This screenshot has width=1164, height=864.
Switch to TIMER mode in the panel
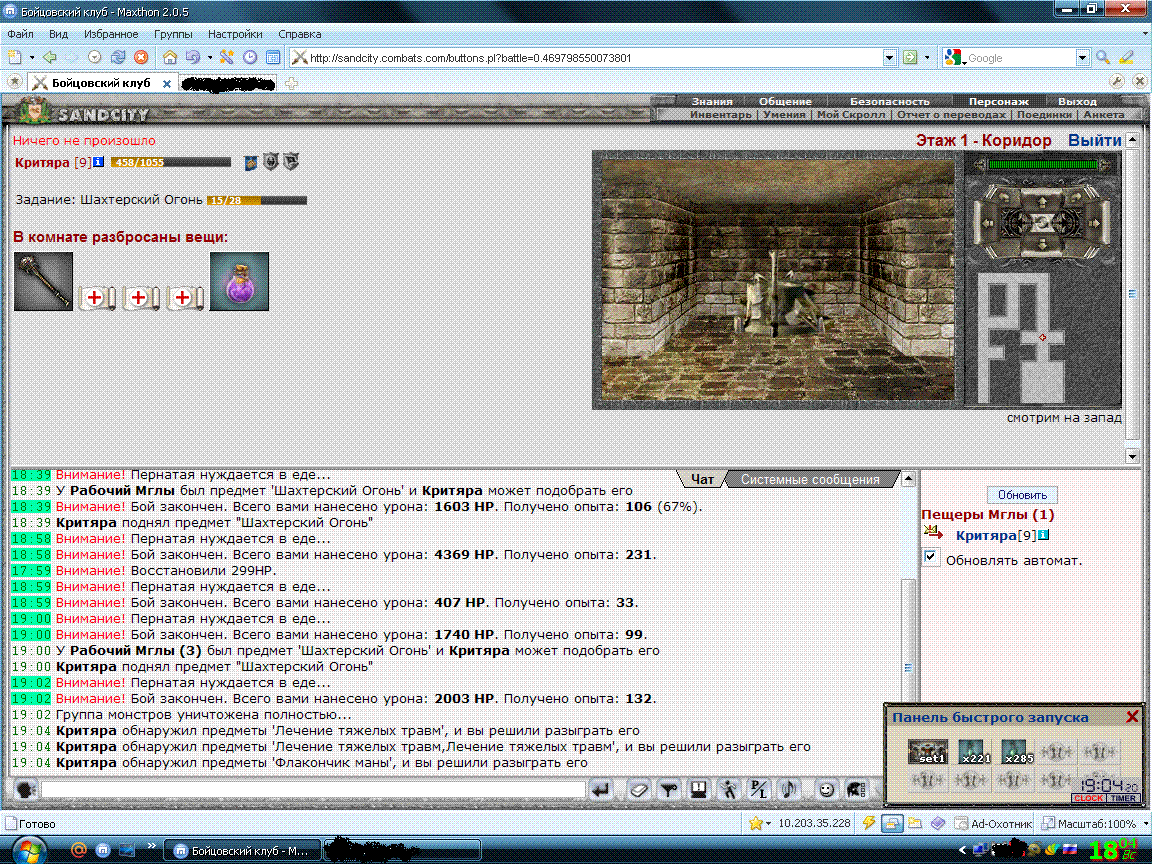[x=1122, y=799]
